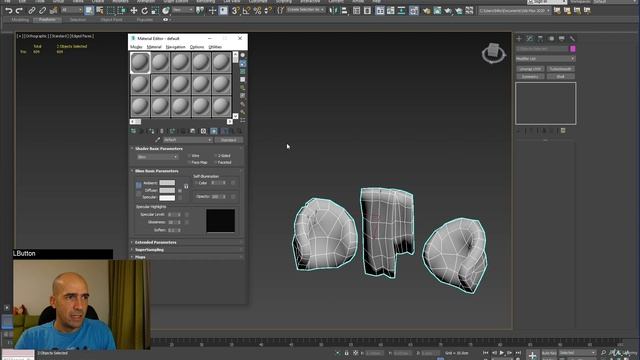
Task: Open the Modes menu in Material Editor
Action: [136, 47]
